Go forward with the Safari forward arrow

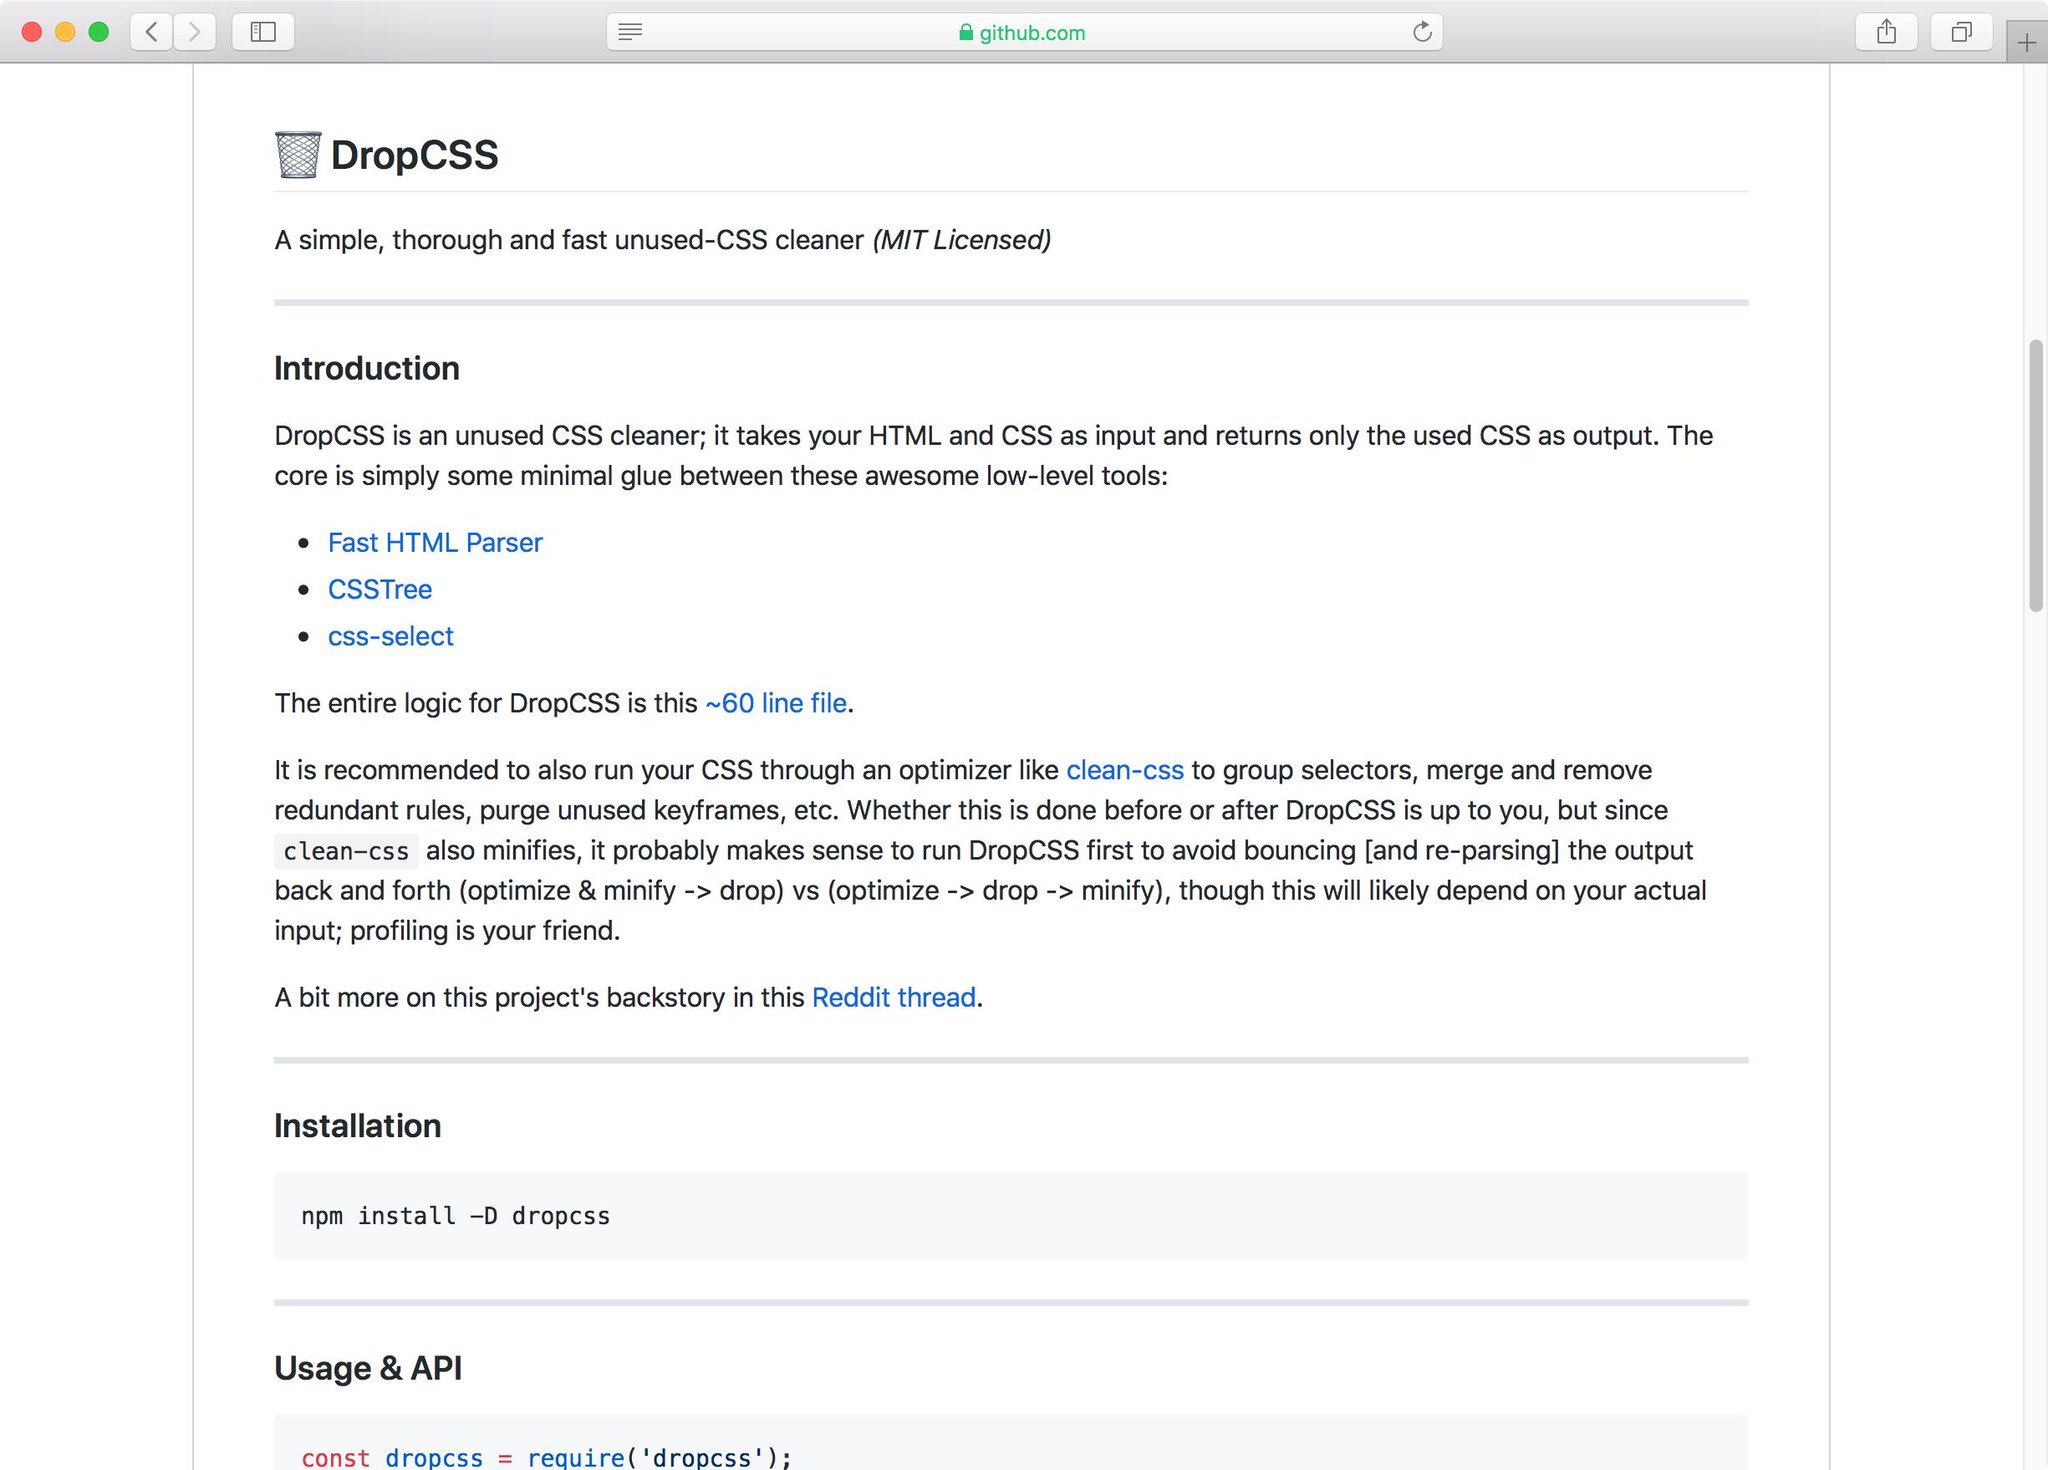(195, 32)
